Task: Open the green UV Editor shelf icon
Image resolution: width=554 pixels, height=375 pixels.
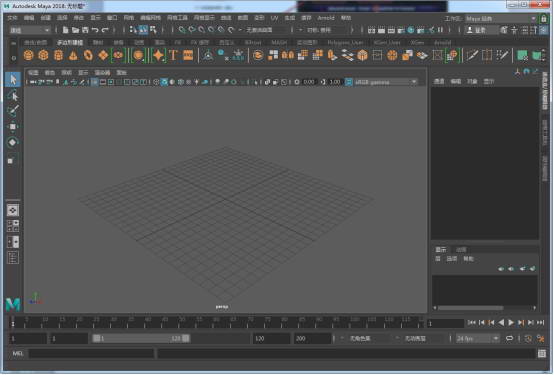Action: click(522, 55)
